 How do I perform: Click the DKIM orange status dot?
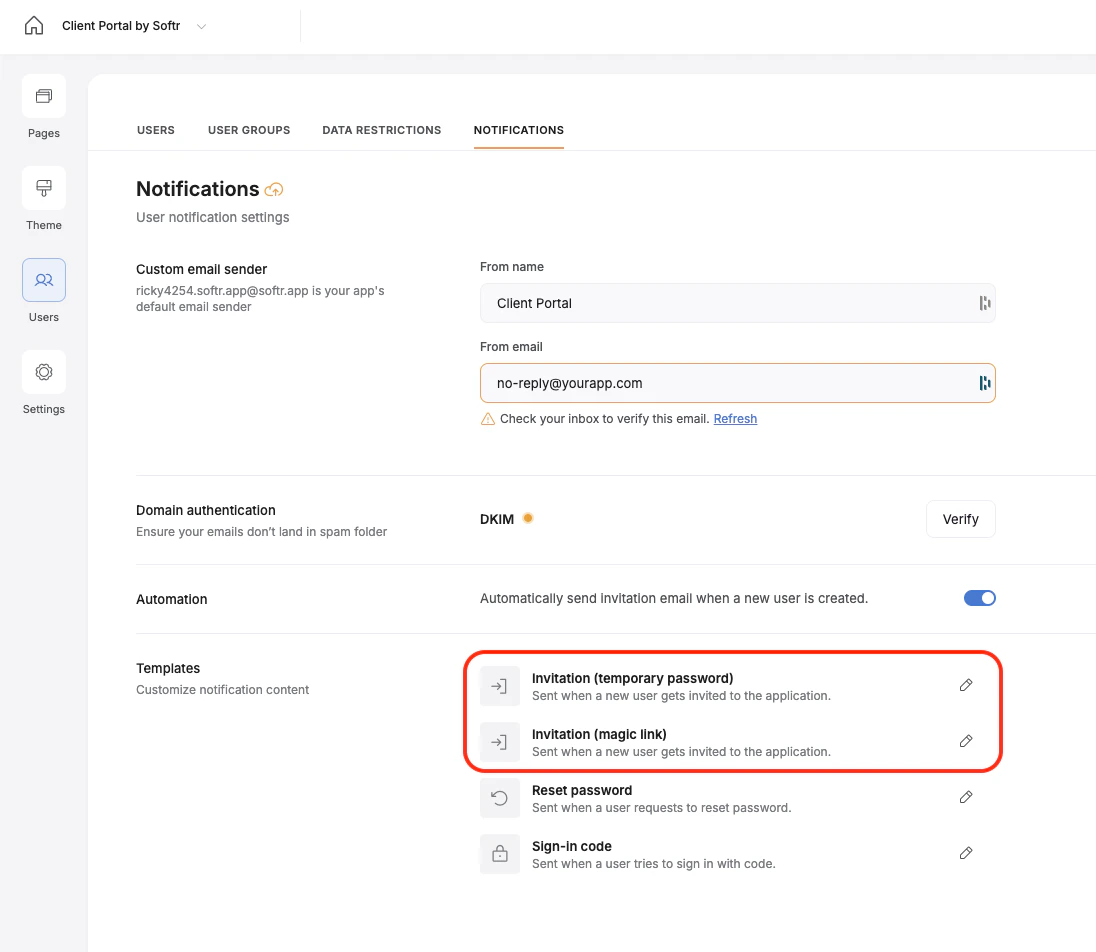[x=528, y=518]
